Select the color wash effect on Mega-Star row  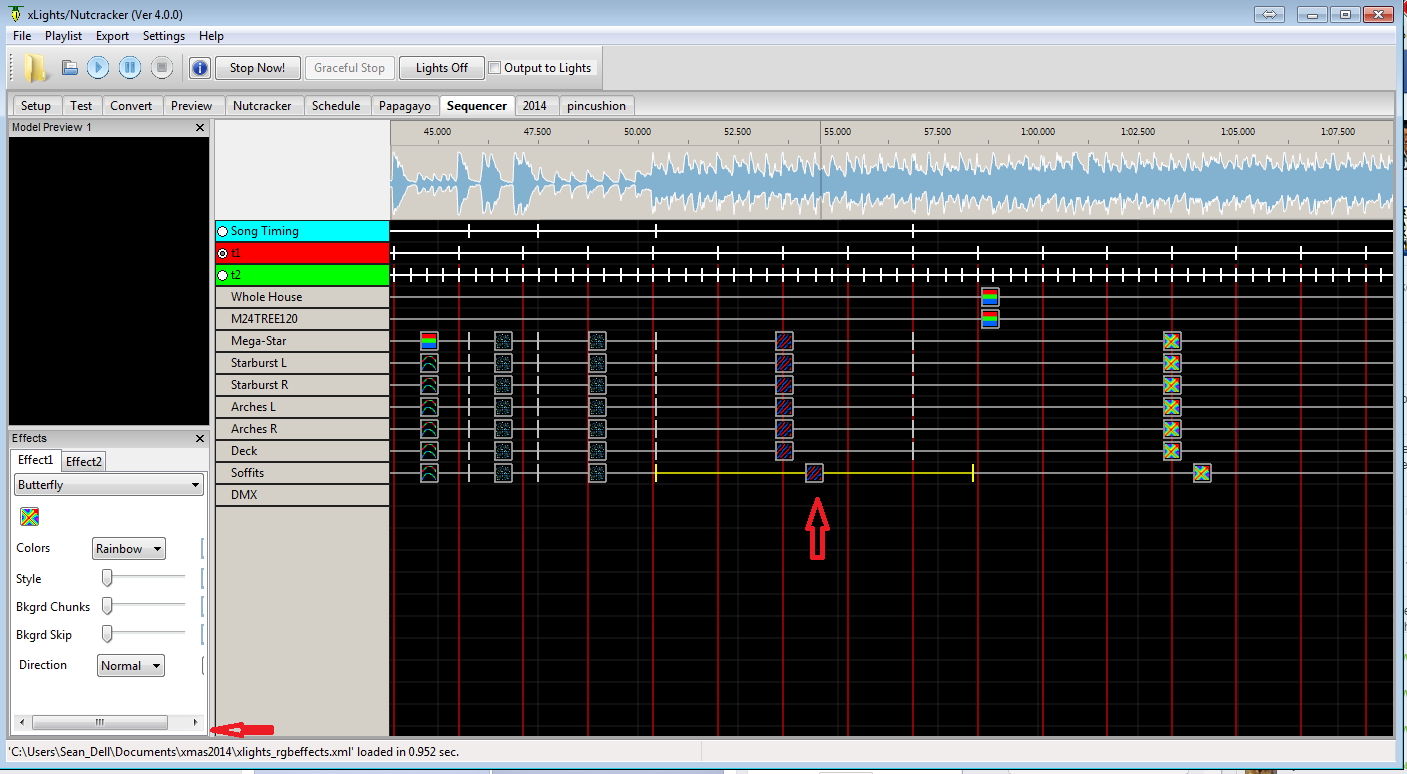pos(429,341)
